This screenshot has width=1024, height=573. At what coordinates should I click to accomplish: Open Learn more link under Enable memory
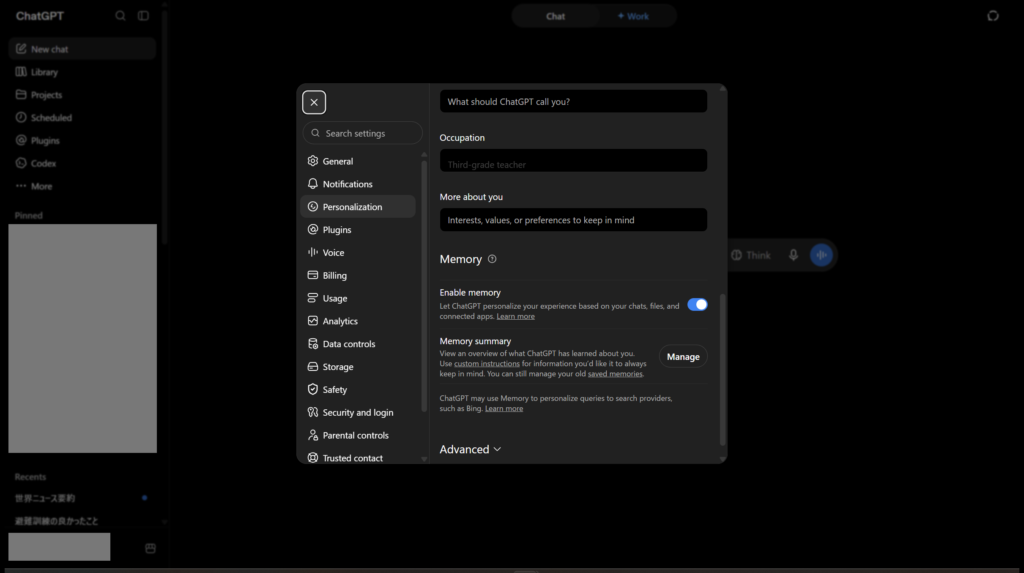515,316
